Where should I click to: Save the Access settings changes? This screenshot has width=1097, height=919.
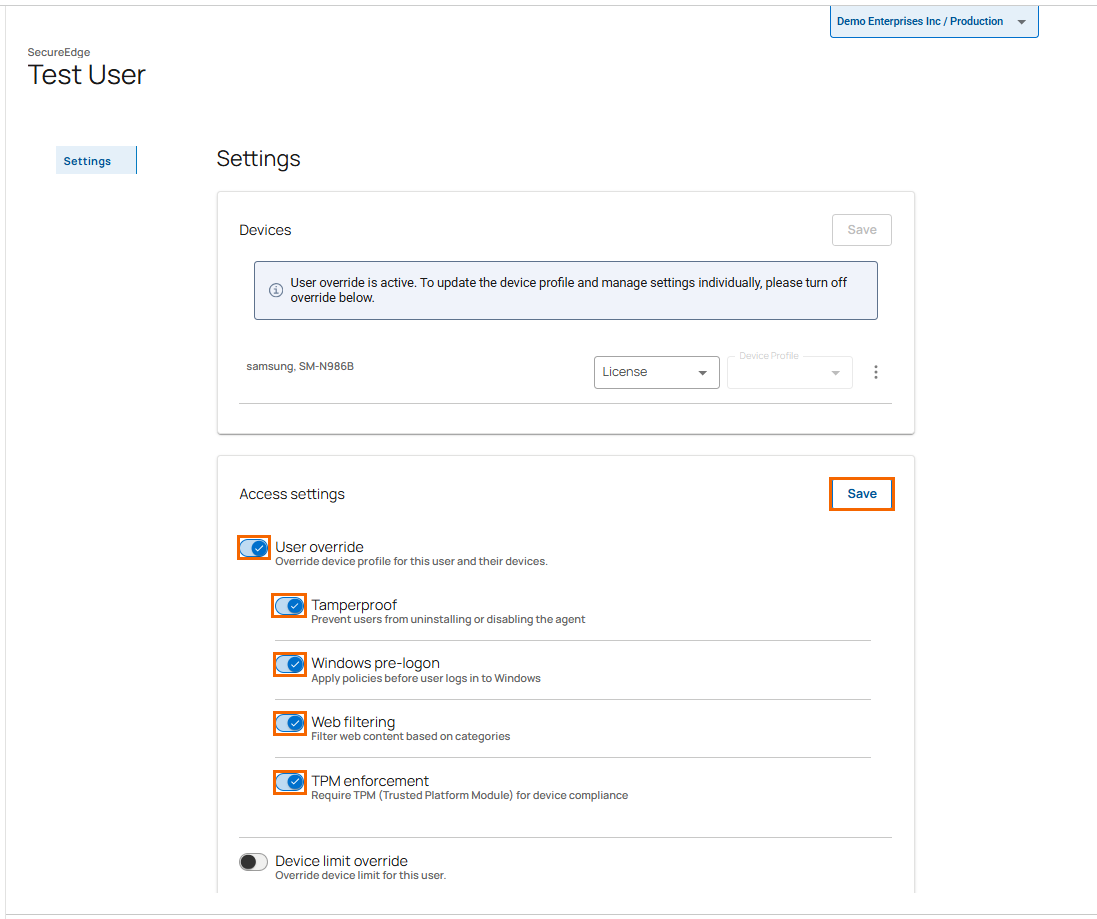click(x=861, y=494)
